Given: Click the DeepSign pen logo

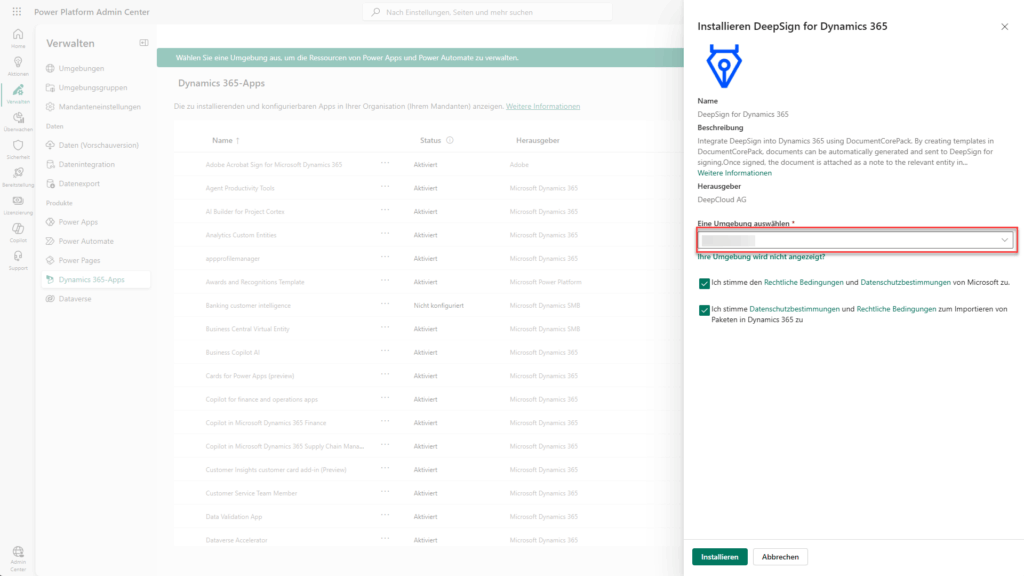Looking at the screenshot, I should click(x=724, y=66).
